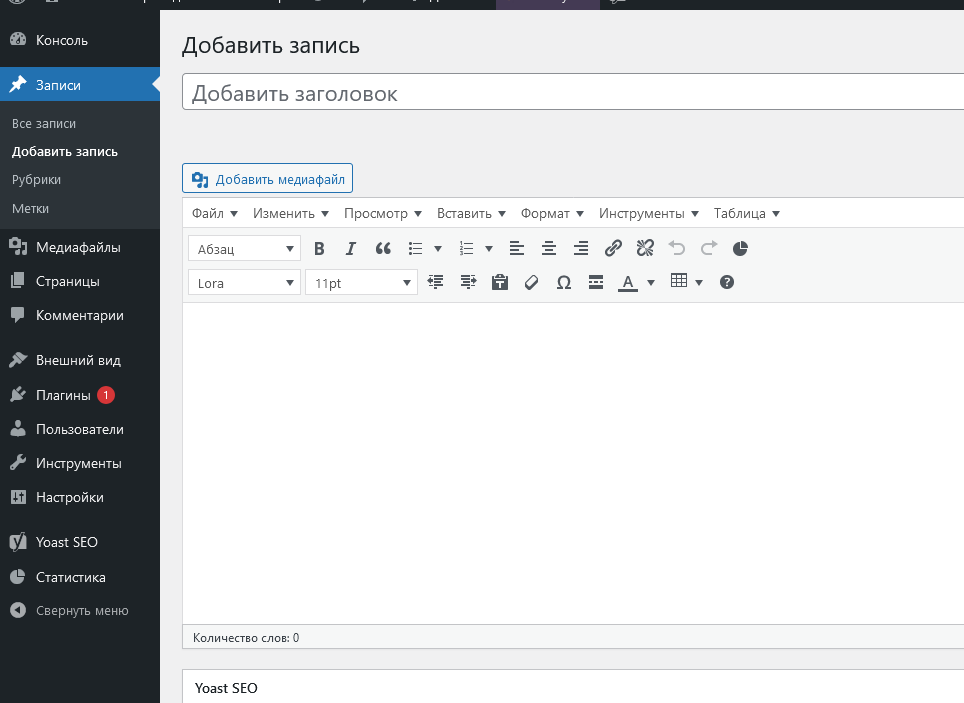Open Плагины in the sidebar
The height and width of the screenshot is (703, 964).
(63, 395)
